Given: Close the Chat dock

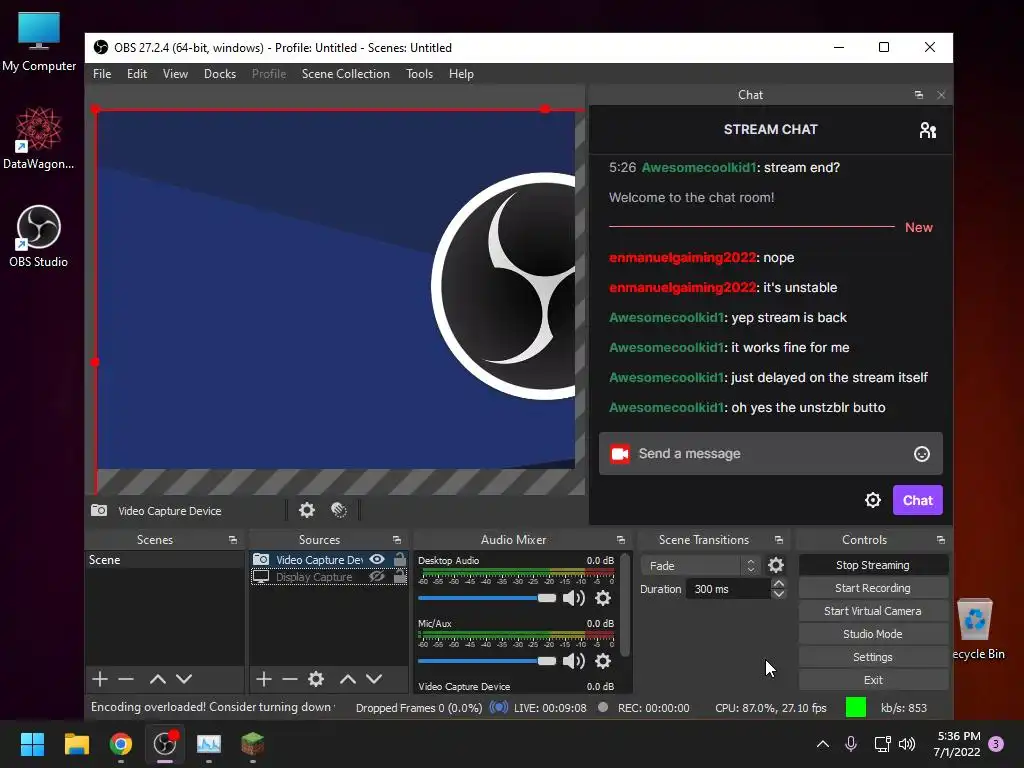Looking at the screenshot, I should tap(941, 95).
